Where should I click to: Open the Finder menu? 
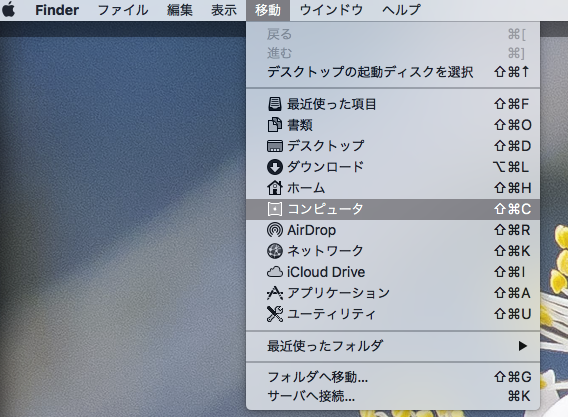coord(57,10)
